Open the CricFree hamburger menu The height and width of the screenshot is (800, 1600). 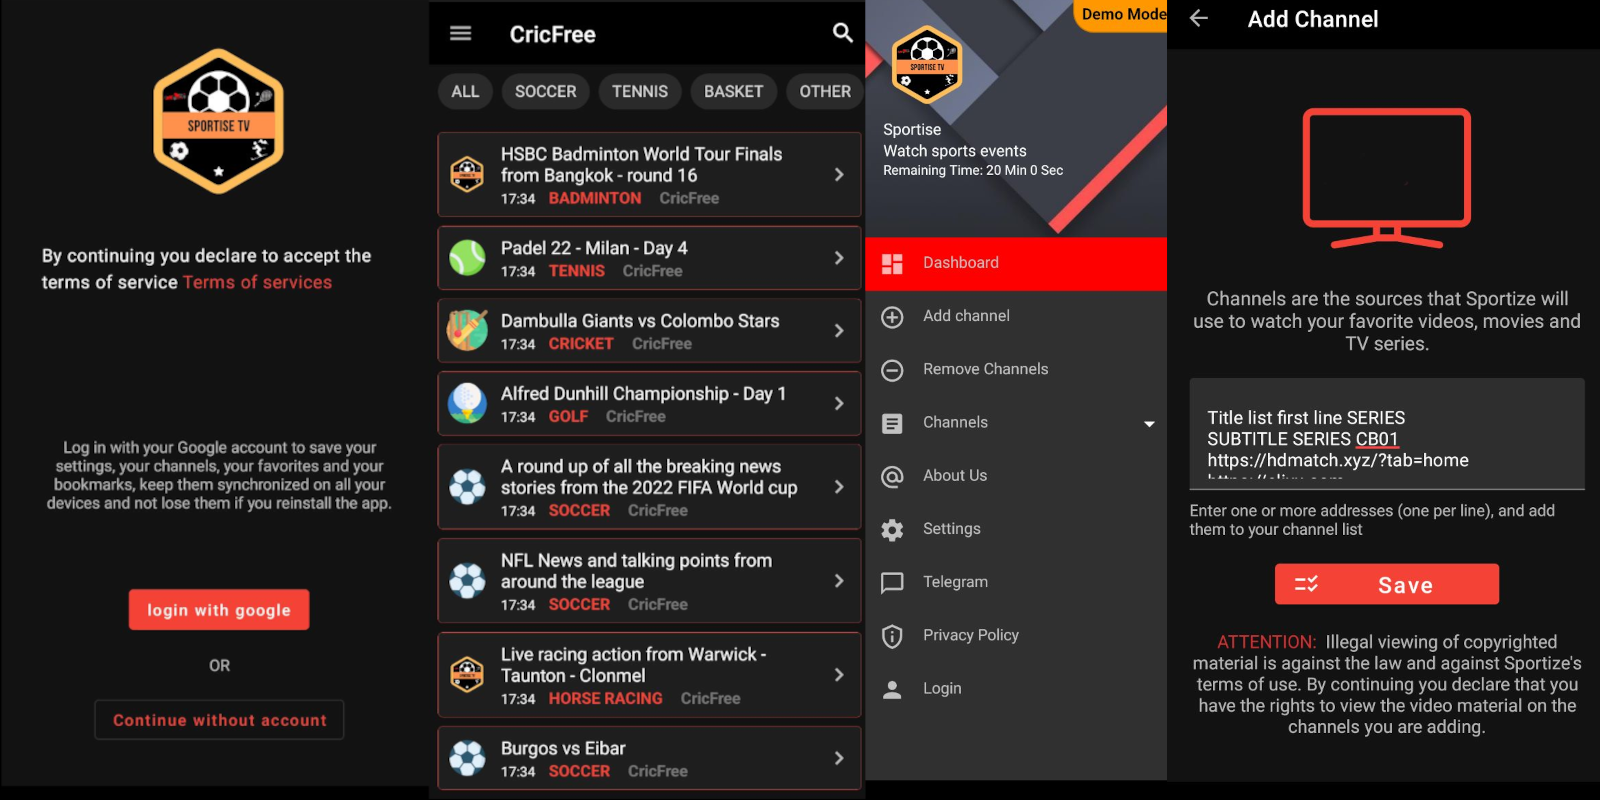click(460, 33)
